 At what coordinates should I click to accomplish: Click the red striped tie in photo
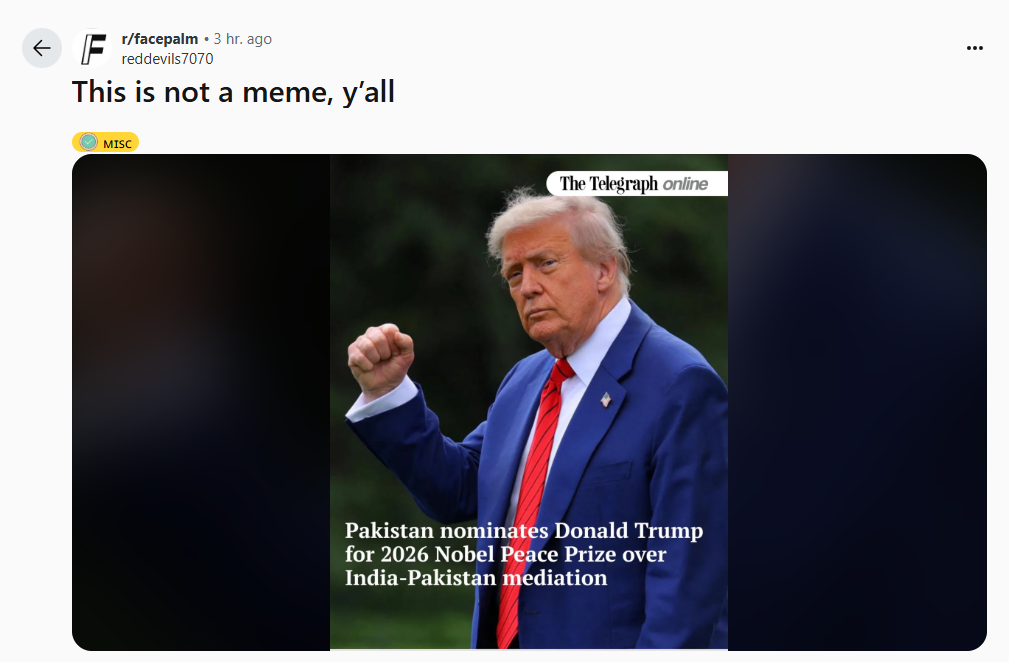tap(533, 502)
